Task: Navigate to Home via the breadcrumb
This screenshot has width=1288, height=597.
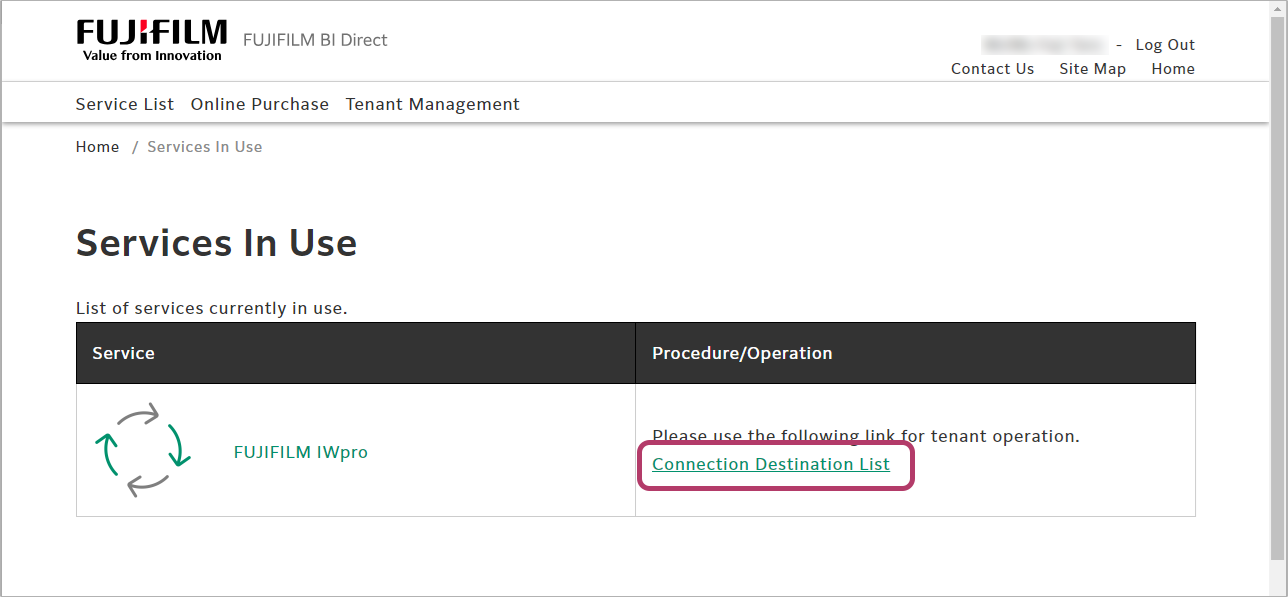Action: [97, 147]
